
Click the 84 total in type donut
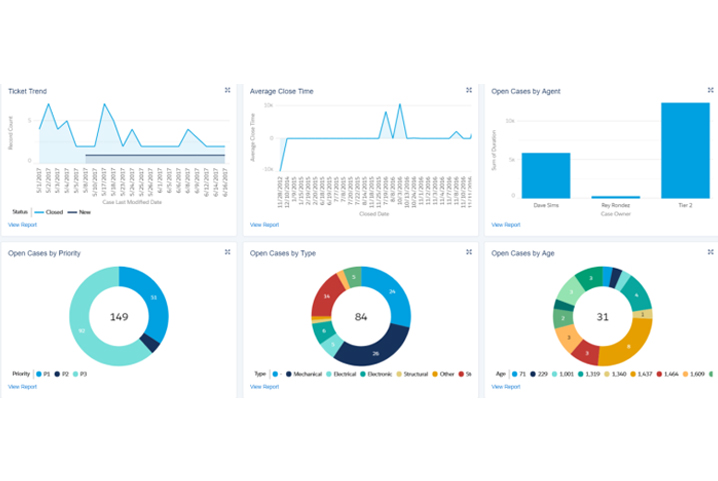[361, 317]
